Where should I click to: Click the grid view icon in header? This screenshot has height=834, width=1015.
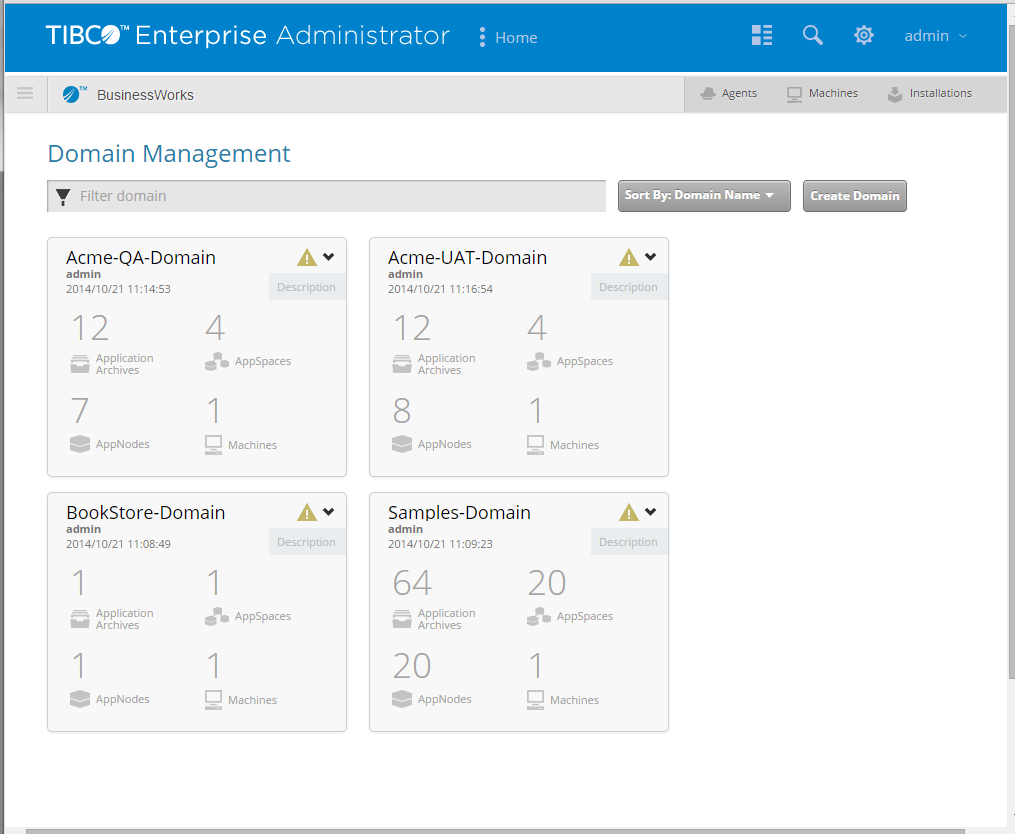point(762,36)
